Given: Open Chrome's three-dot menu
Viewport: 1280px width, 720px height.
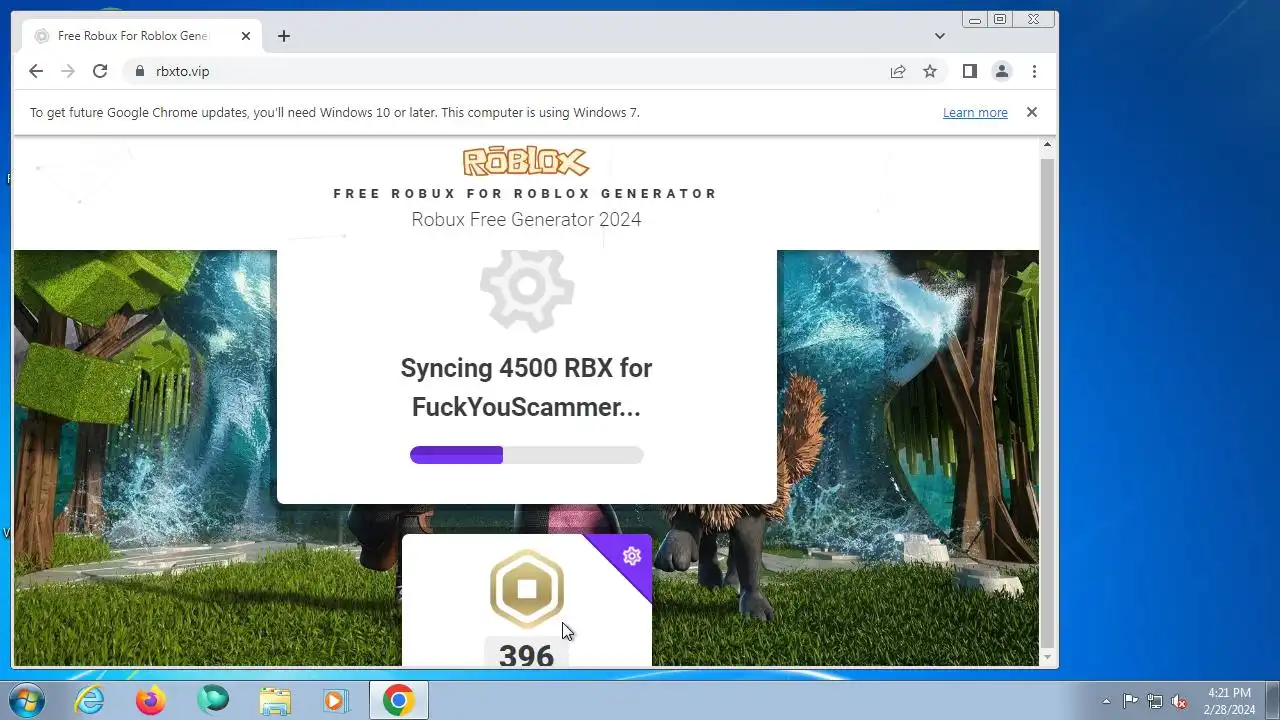Looking at the screenshot, I should (x=1034, y=71).
